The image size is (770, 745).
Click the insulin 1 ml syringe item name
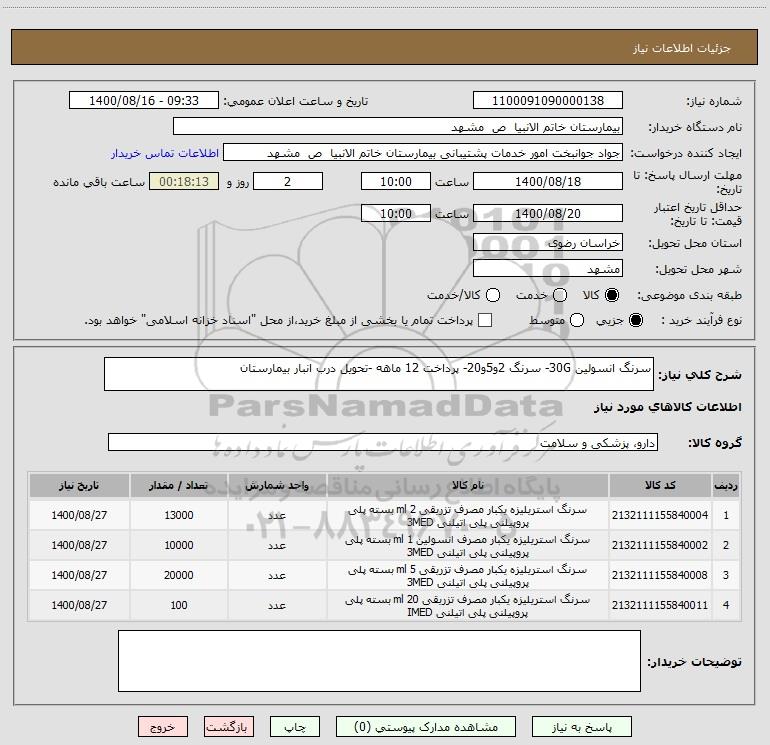tap(468, 546)
